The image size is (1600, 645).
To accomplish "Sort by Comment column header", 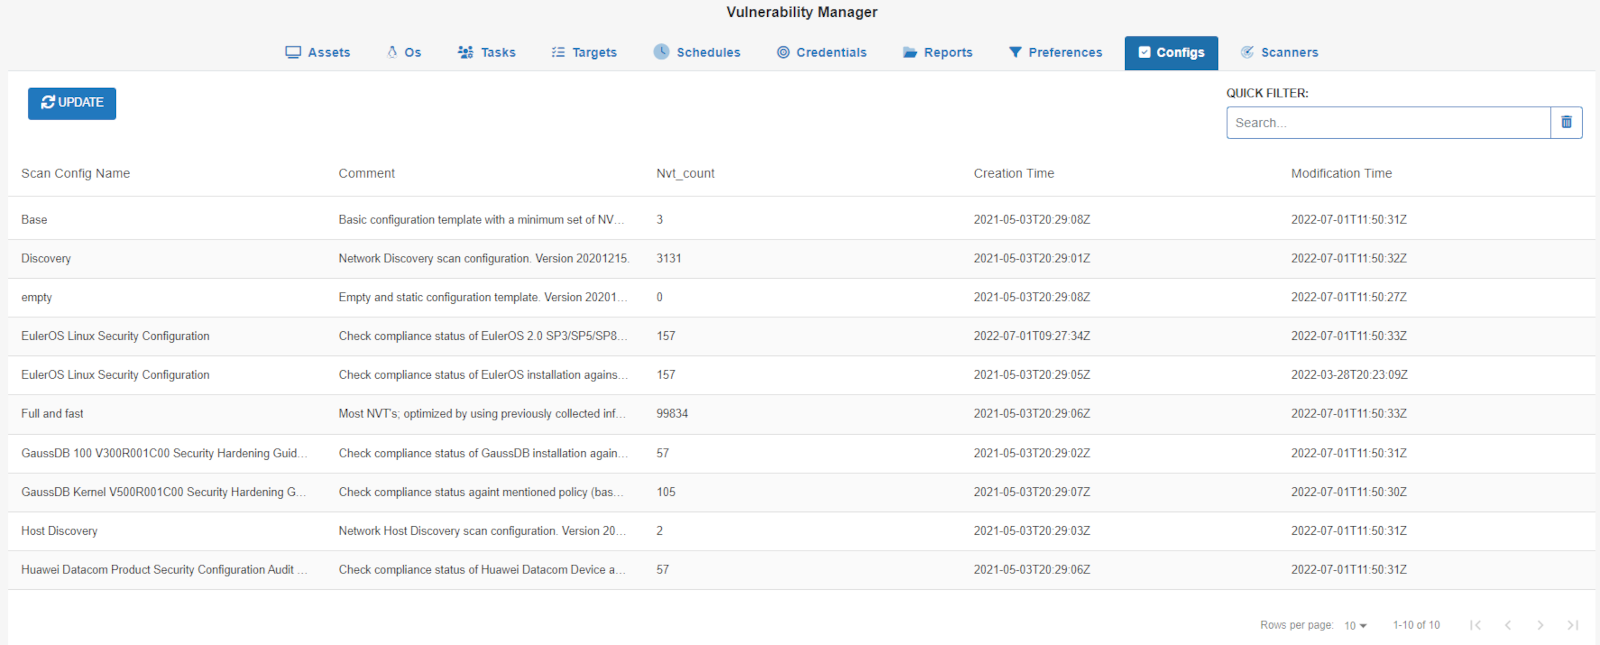I will click(x=367, y=174).
